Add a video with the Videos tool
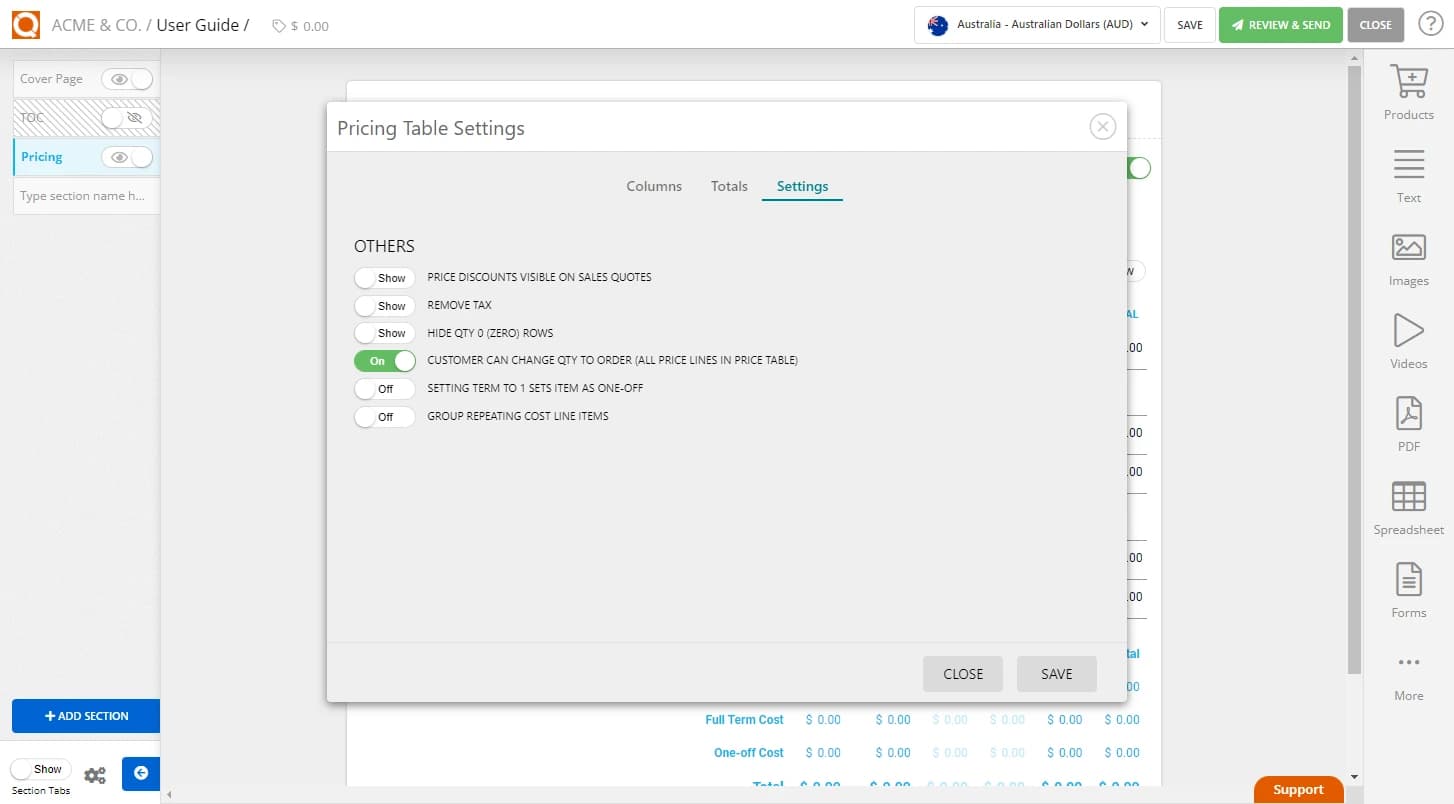Image resolution: width=1454 pixels, height=804 pixels. [x=1408, y=340]
